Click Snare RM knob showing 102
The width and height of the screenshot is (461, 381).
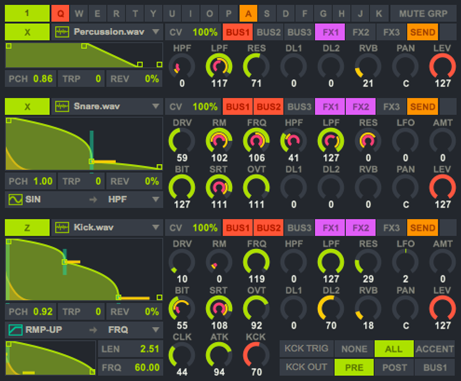(x=219, y=141)
